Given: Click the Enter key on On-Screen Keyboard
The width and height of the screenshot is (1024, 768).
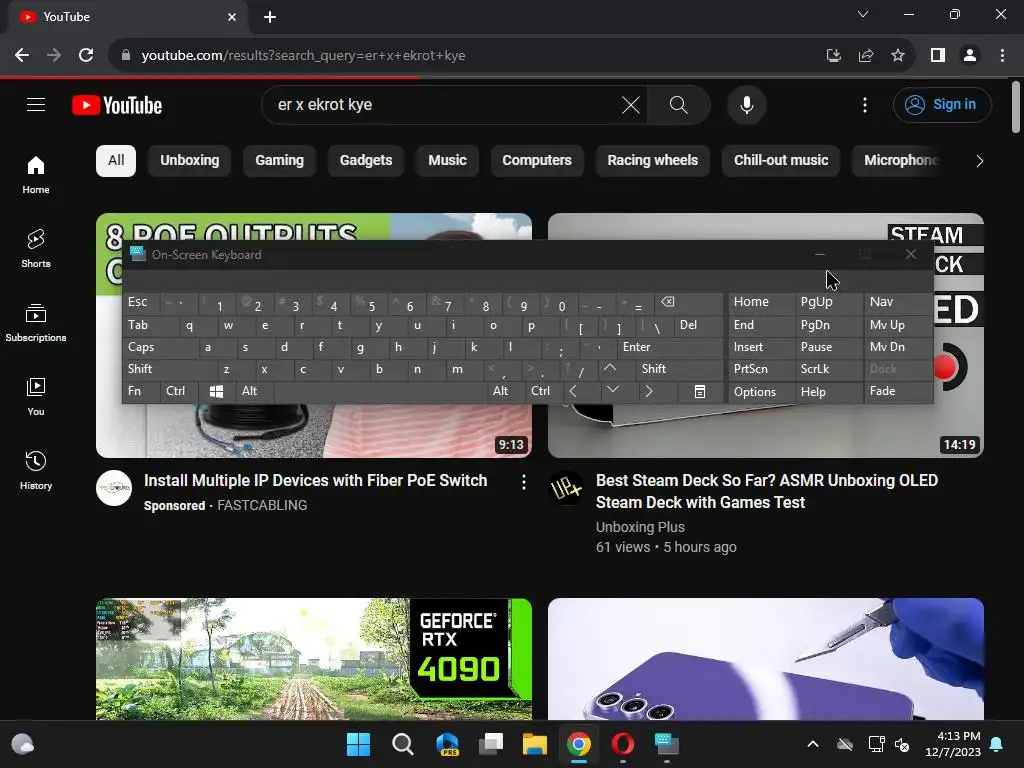Looking at the screenshot, I should pos(669,347).
